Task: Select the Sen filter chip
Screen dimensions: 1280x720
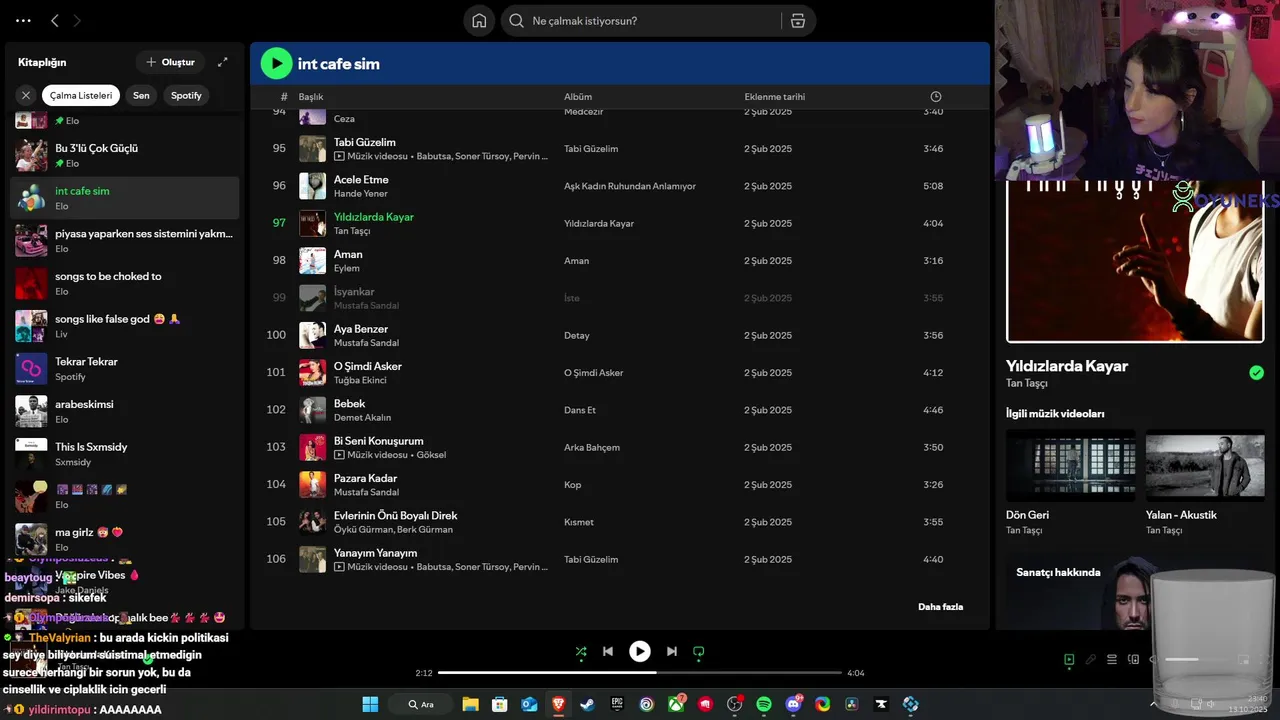Action: point(141,95)
